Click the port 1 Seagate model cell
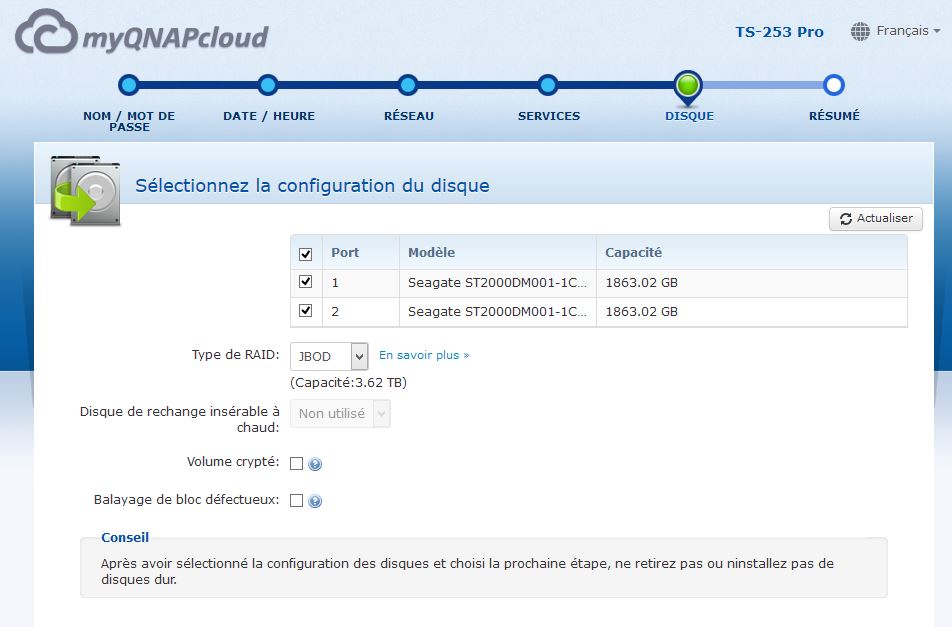The image size is (952, 627). coord(497,282)
